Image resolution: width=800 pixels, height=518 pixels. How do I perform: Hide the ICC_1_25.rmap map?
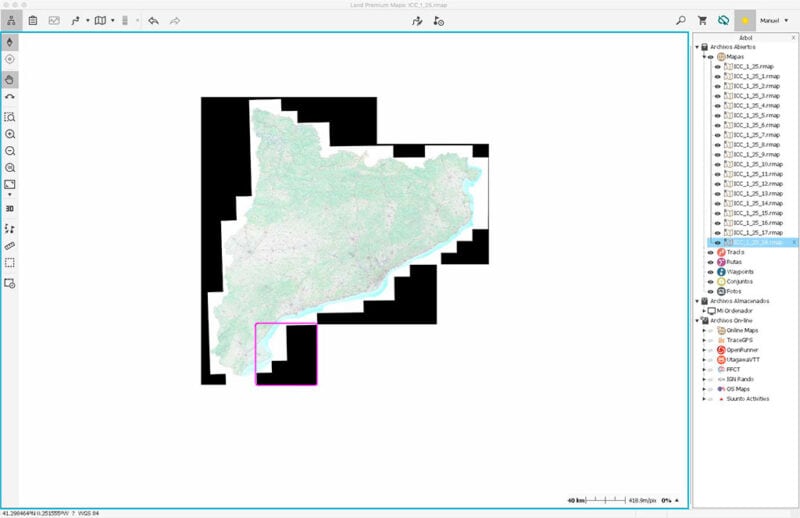pyautogui.click(x=718, y=67)
